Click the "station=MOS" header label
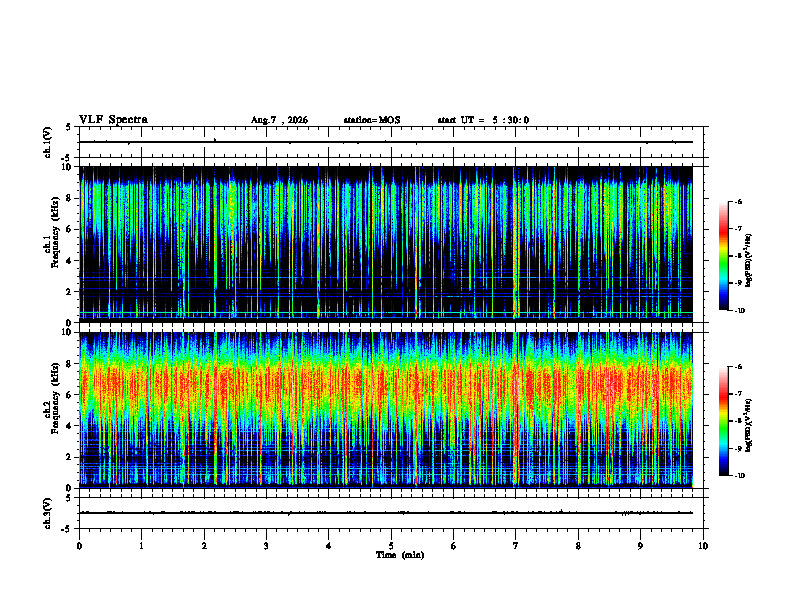Image resolution: width=792 pixels, height=612 pixels. (372, 120)
